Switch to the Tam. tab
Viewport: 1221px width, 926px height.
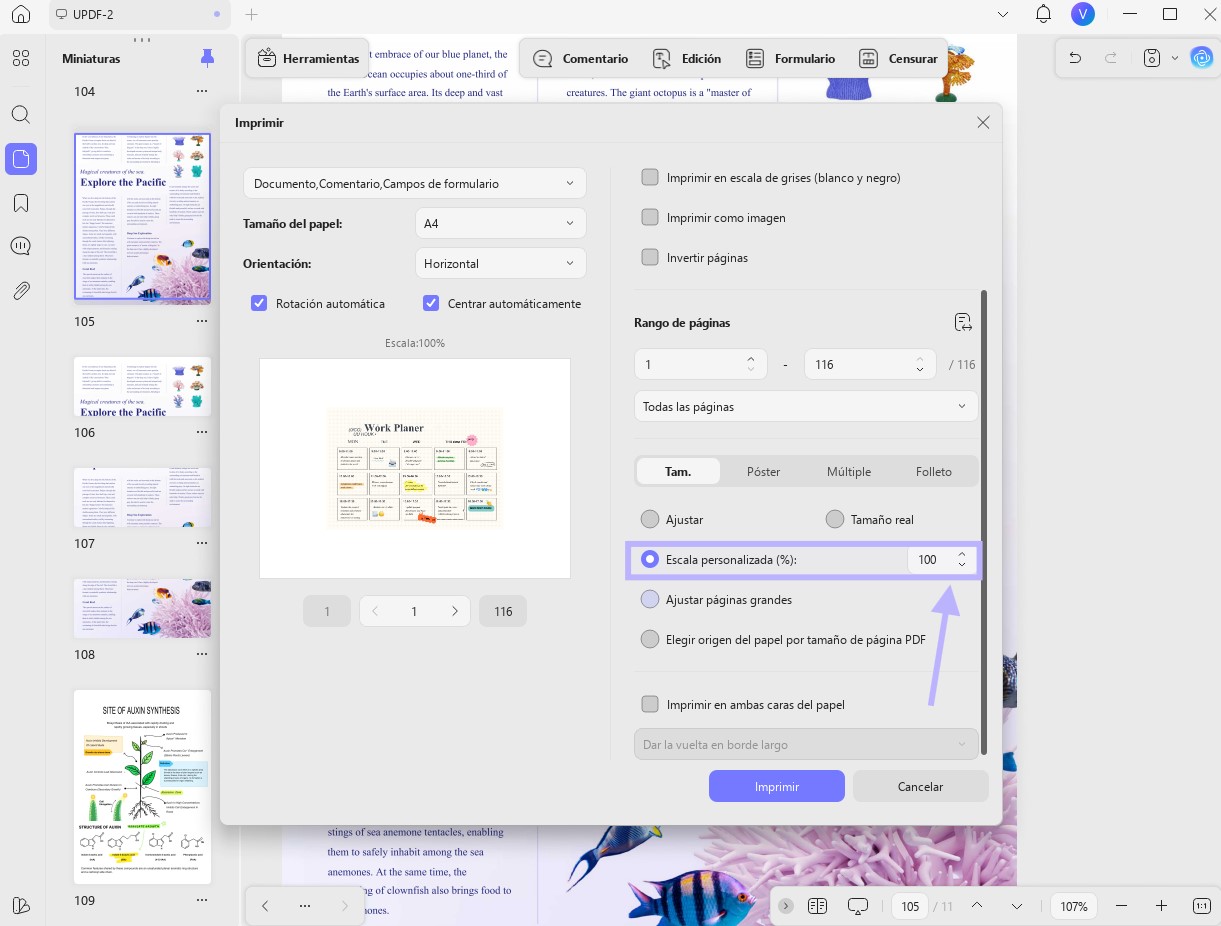tap(678, 471)
